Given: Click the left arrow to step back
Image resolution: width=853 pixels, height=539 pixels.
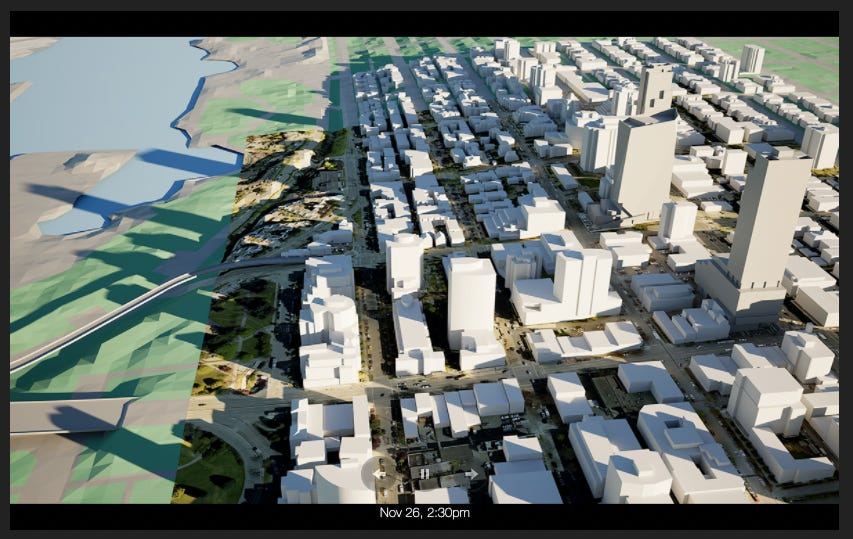Looking at the screenshot, I should (379, 474).
